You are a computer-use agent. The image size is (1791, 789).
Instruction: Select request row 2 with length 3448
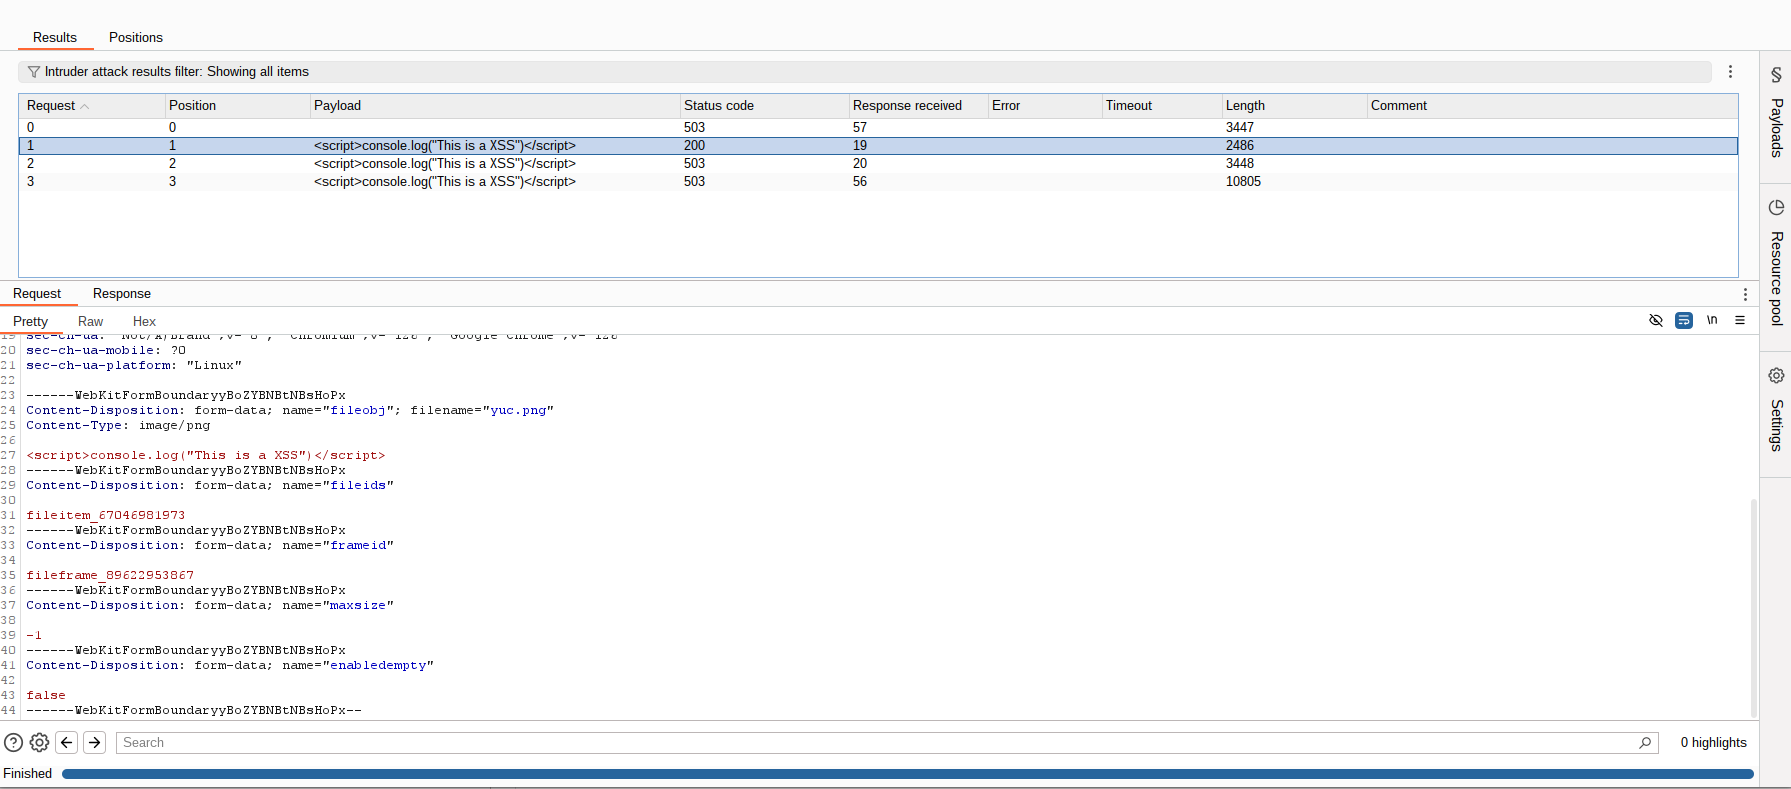[x=878, y=164]
